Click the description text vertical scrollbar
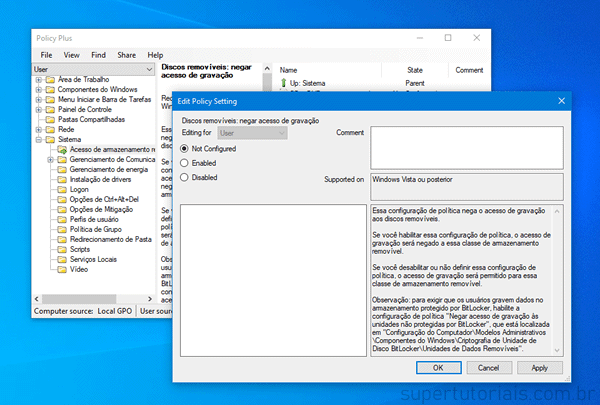Viewport: 600px width, 405px height. (559, 280)
